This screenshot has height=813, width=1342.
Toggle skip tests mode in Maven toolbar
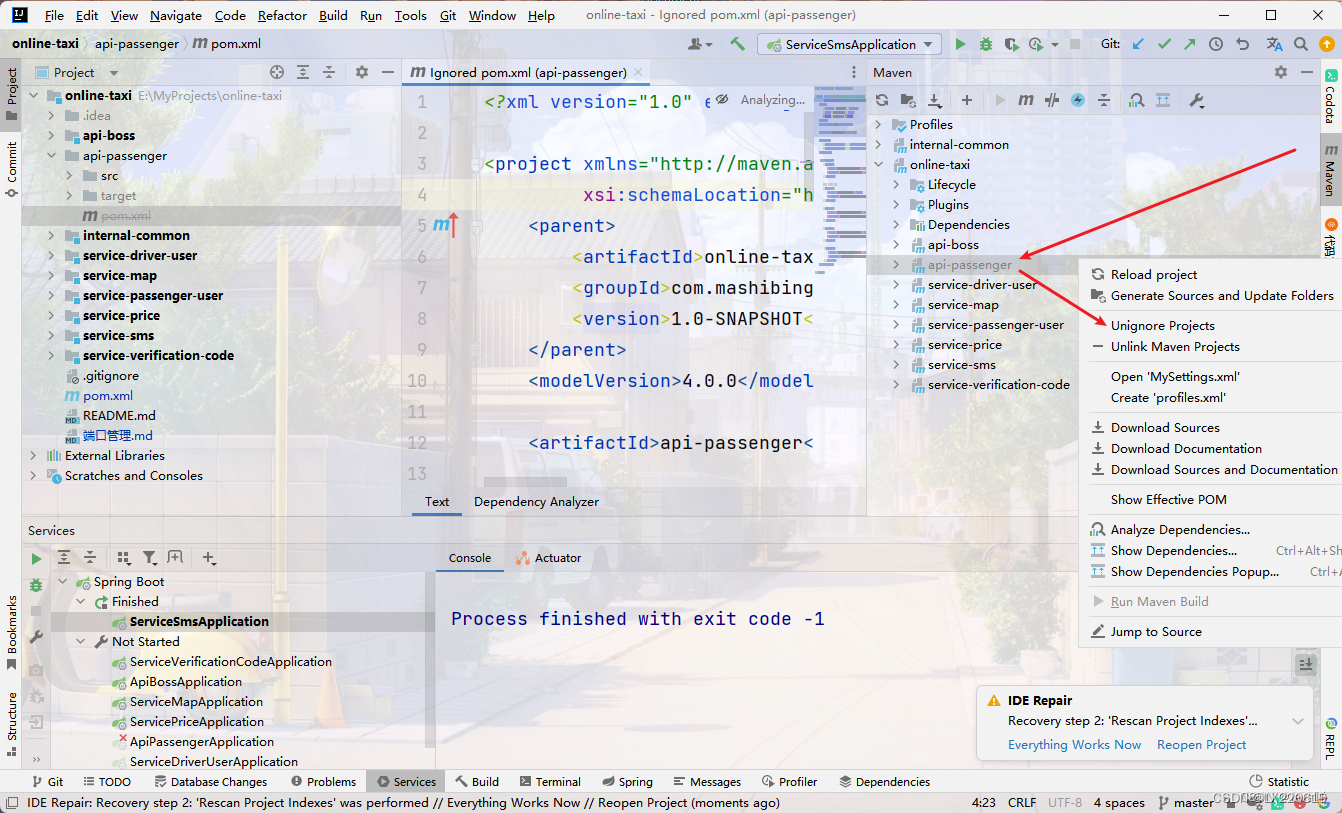coord(1052,100)
